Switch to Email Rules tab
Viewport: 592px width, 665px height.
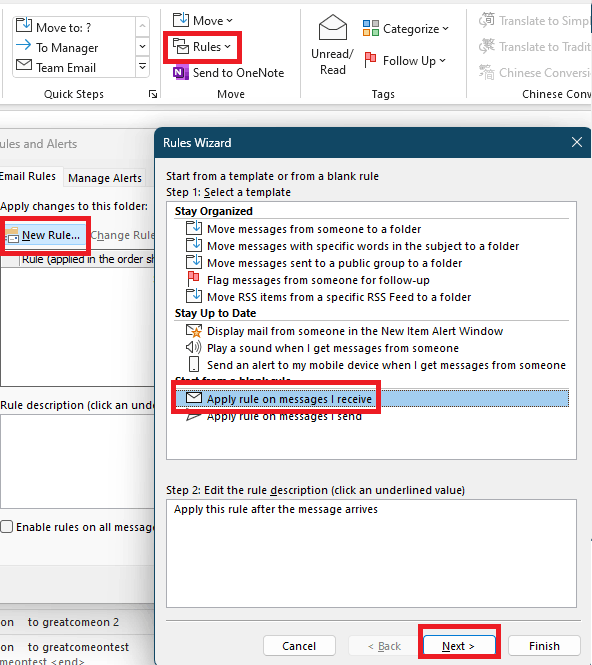[28, 176]
